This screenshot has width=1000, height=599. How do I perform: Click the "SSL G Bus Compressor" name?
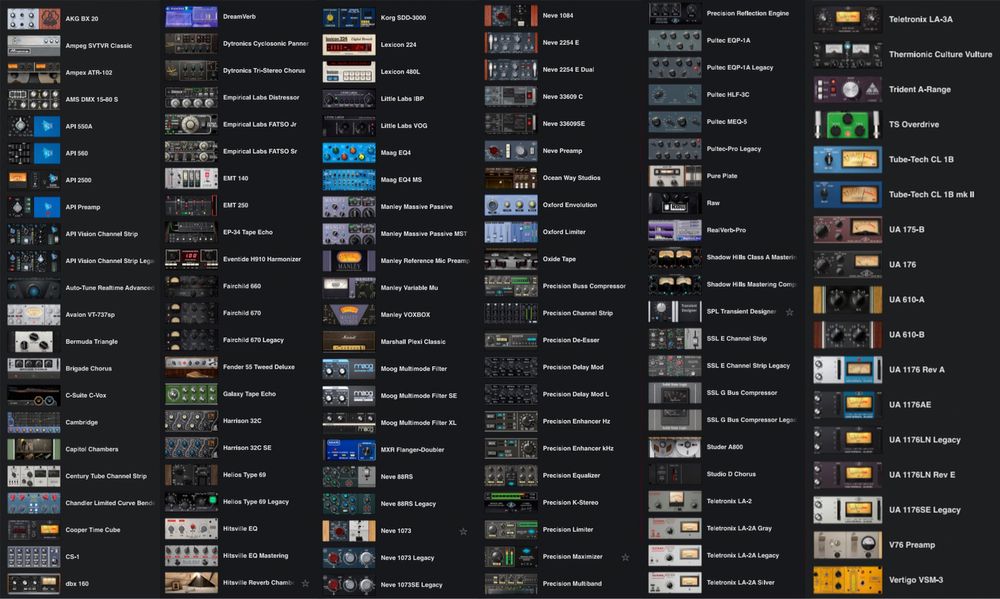click(742, 393)
